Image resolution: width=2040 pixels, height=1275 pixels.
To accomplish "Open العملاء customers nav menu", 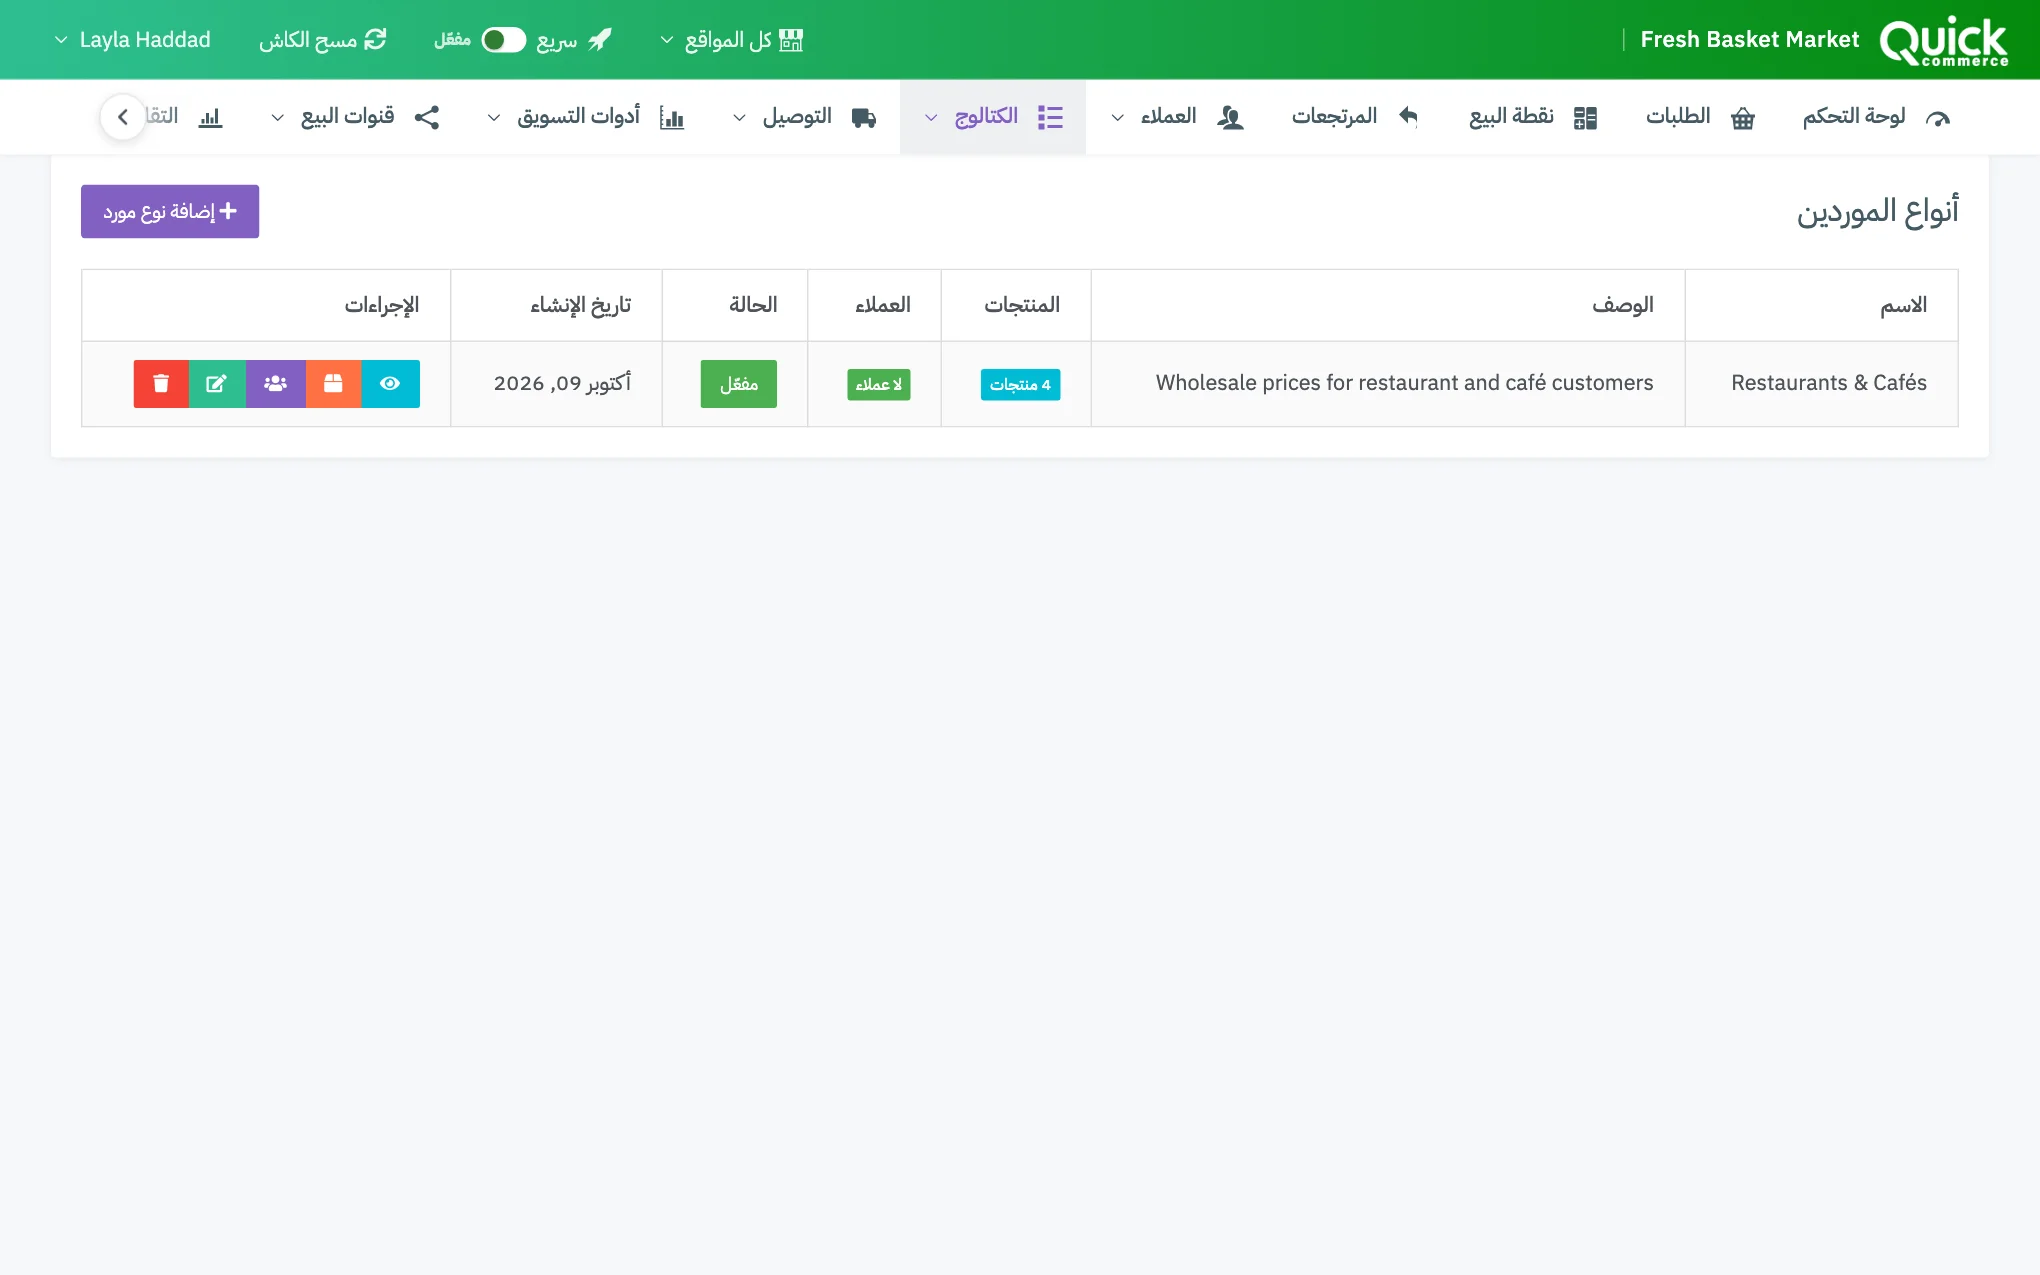I will [1177, 117].
